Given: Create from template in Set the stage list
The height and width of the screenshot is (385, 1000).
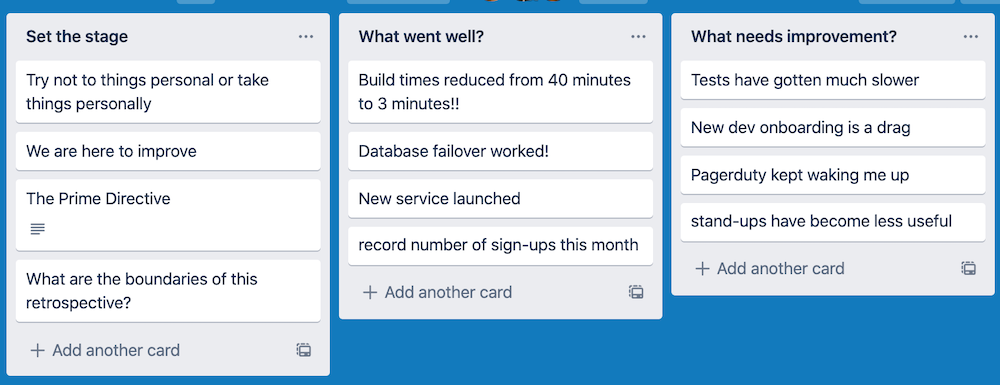Looking at the screenshot, I should 304,350.
